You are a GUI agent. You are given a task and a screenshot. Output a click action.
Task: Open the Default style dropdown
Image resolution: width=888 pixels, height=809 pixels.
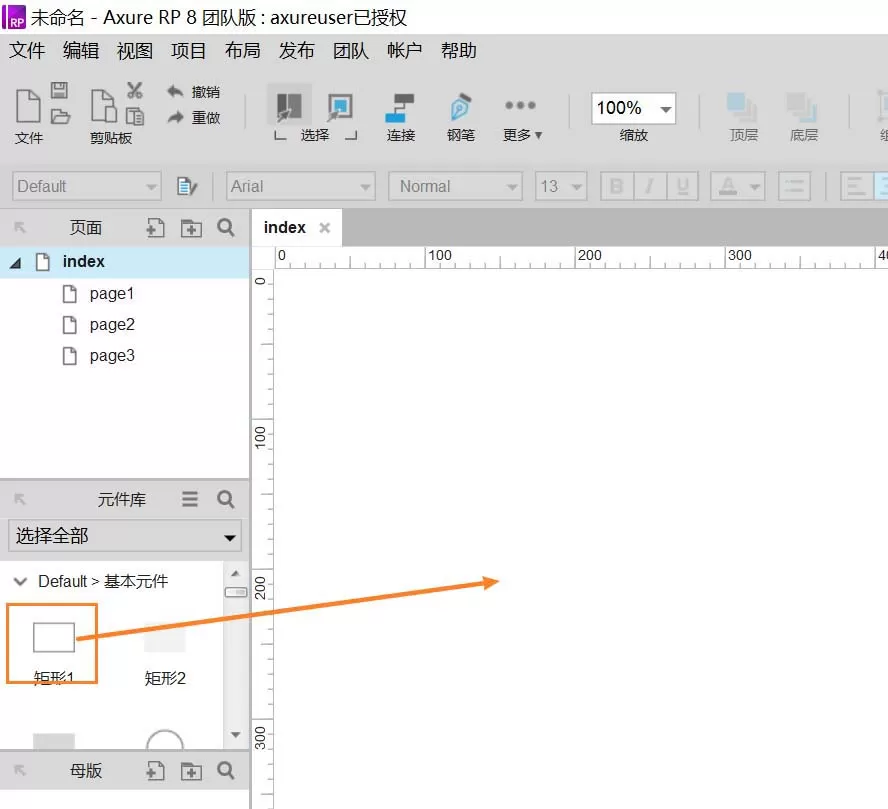click(x=87, y=186)
